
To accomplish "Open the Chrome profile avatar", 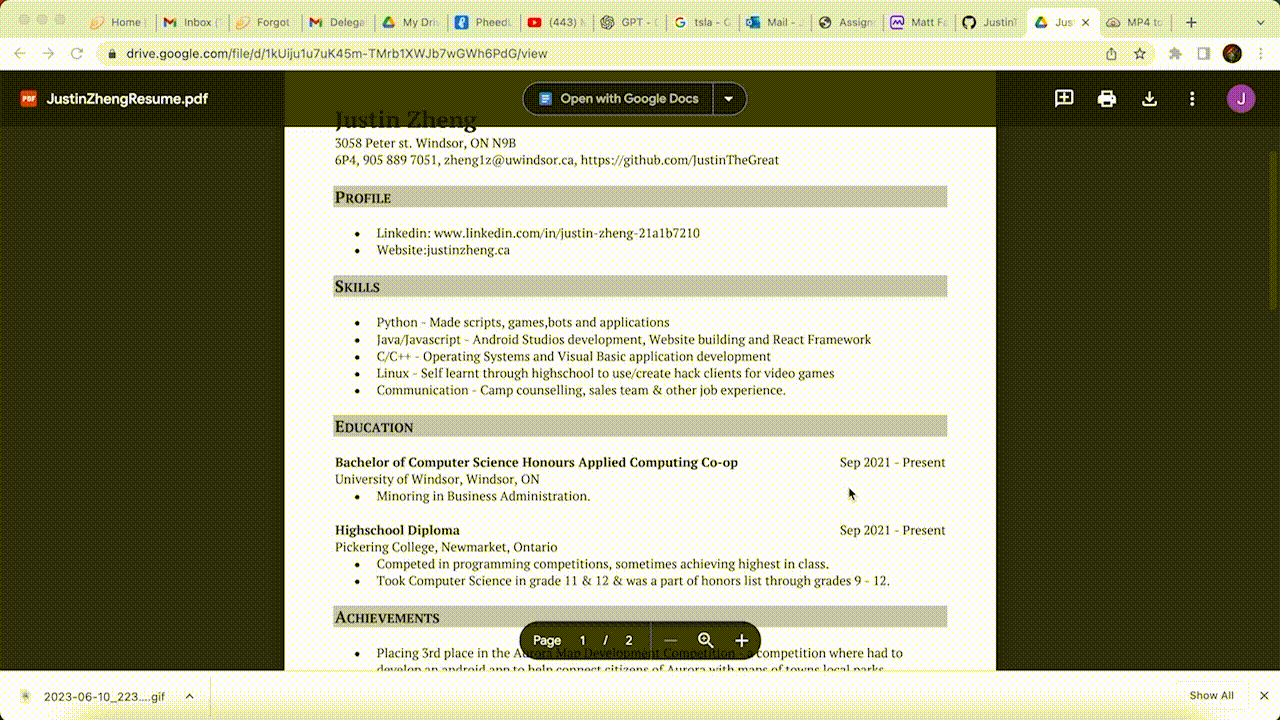I will coord(1232,54).
